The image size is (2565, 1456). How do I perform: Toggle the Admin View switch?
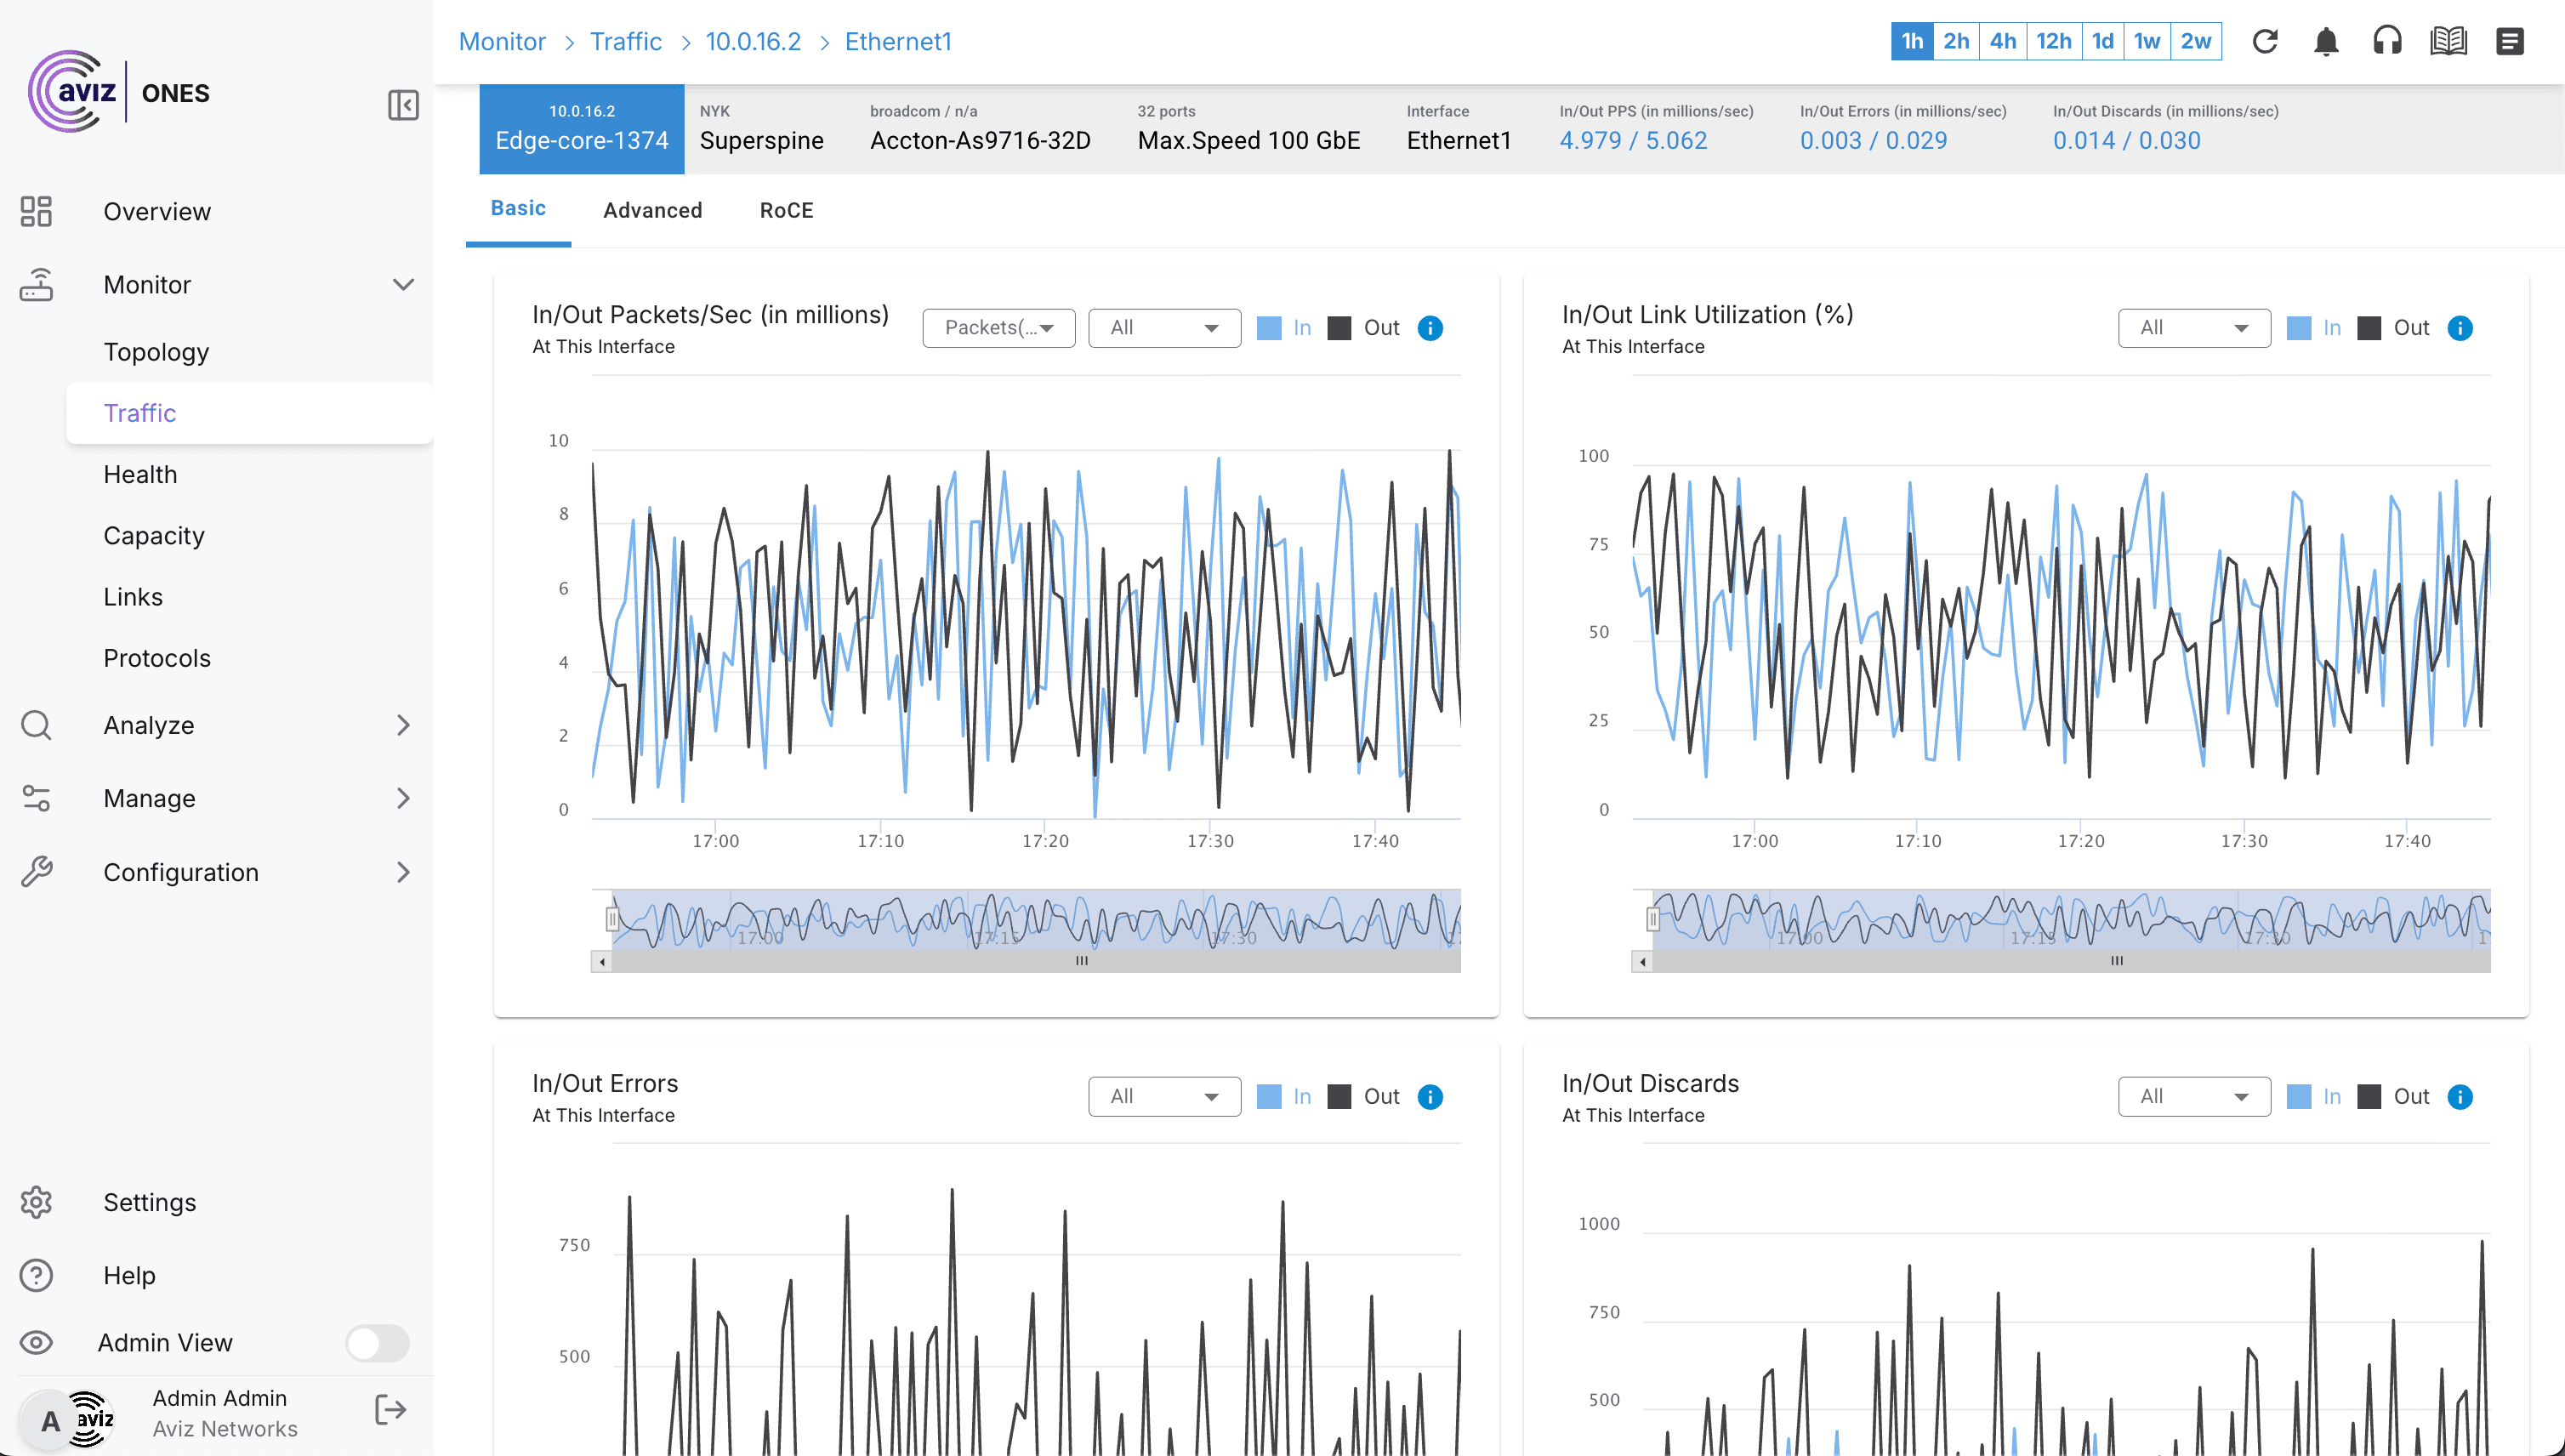click(x=377, y=1343)
